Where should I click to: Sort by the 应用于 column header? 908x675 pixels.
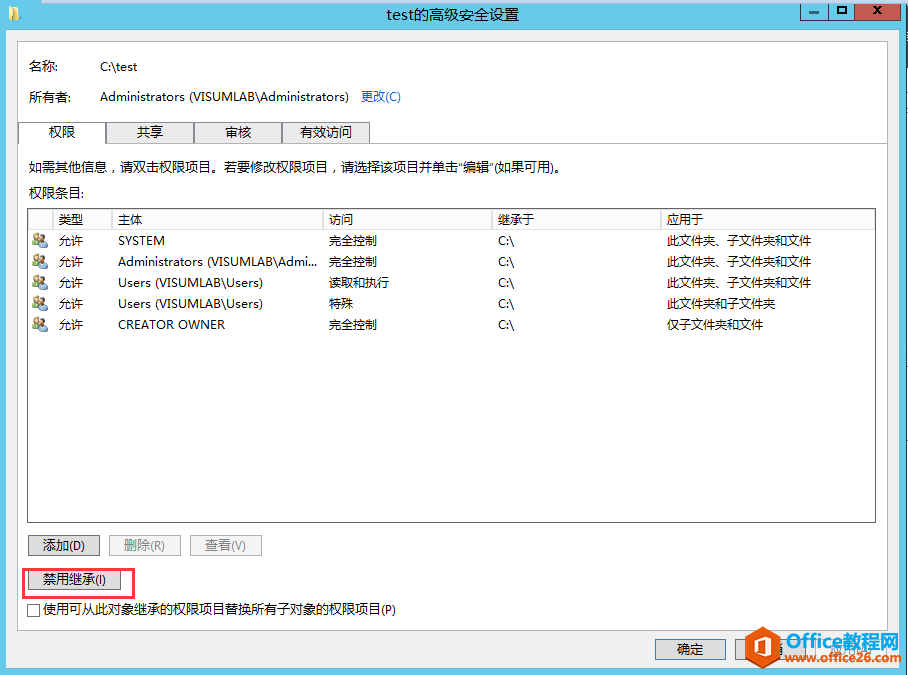click(767, 219)
